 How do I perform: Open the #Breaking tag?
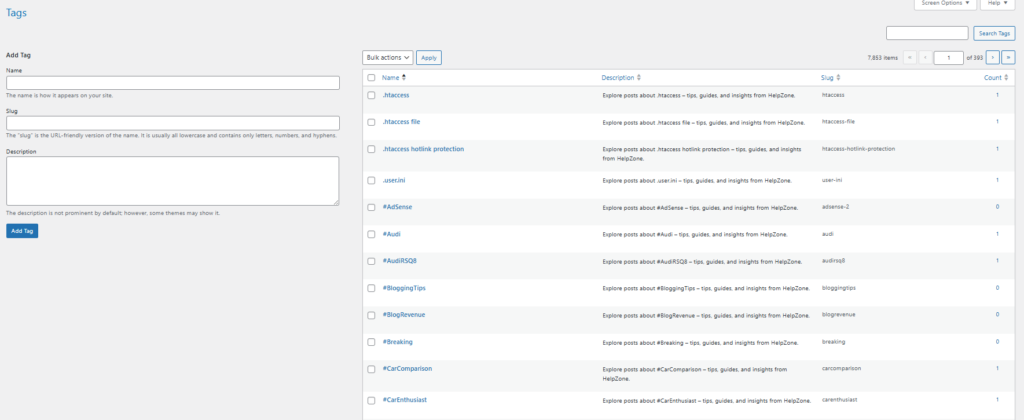398,342
